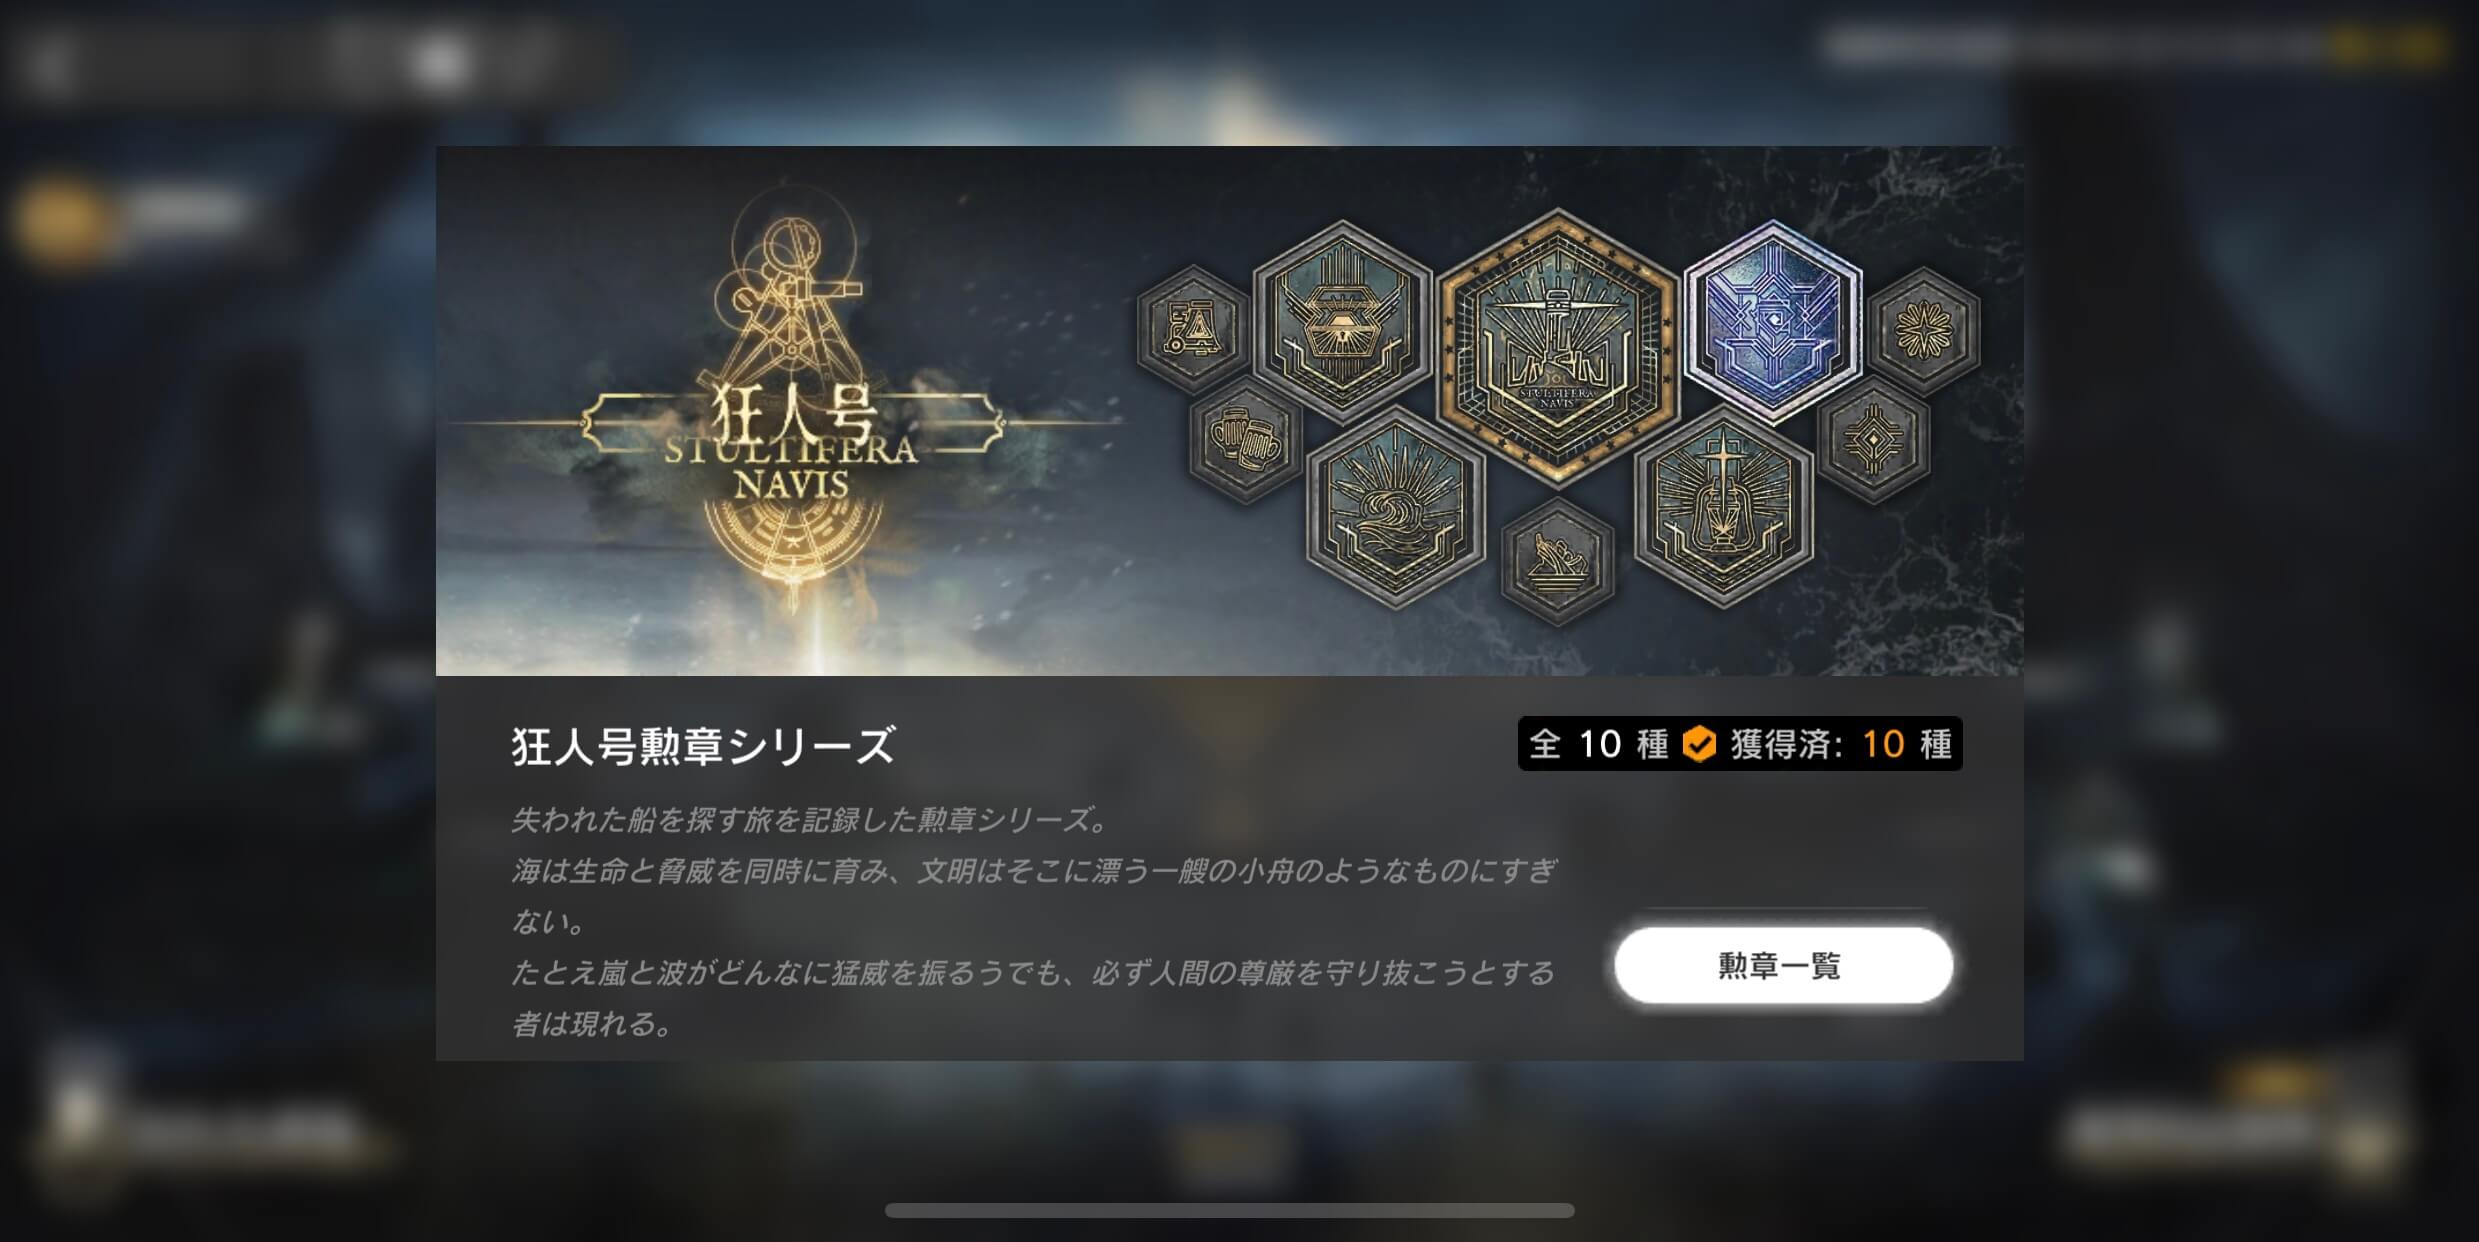The image size is (2479, 1242).
Task: Select the winged emblem medal at upper left
Action: [x=1343, y=322]
